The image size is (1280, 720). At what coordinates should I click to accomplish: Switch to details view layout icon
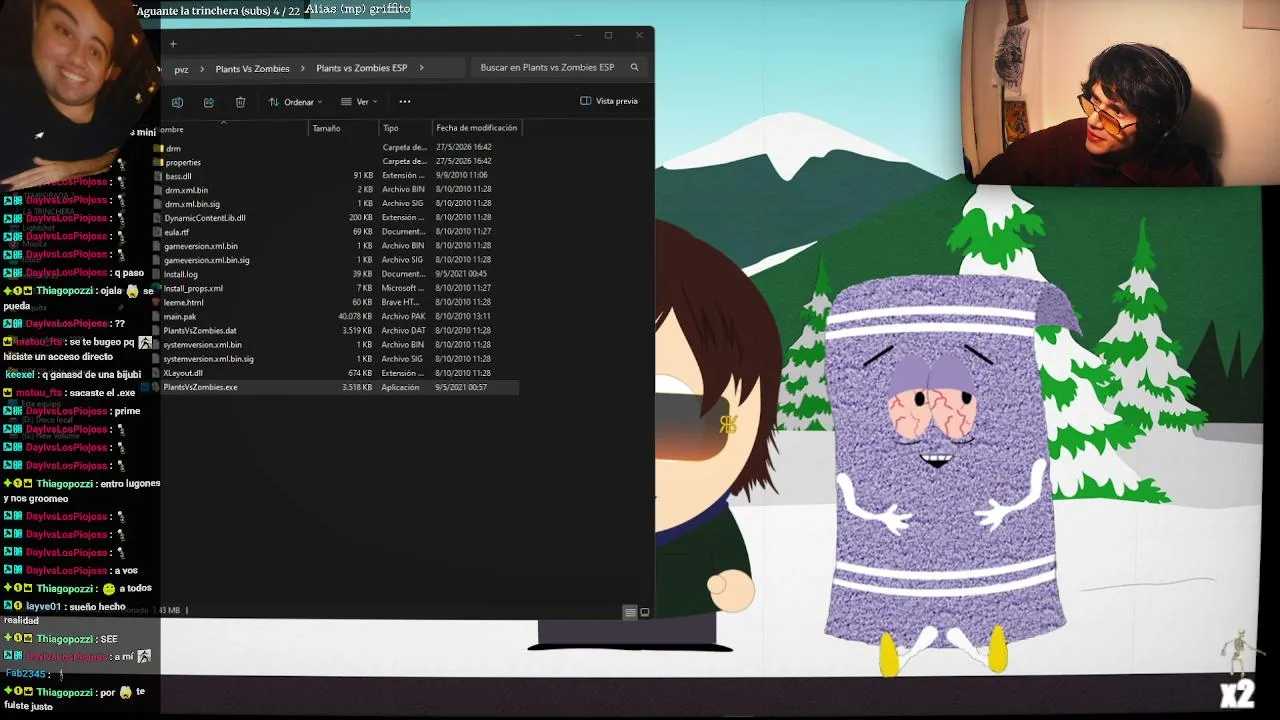631,612
